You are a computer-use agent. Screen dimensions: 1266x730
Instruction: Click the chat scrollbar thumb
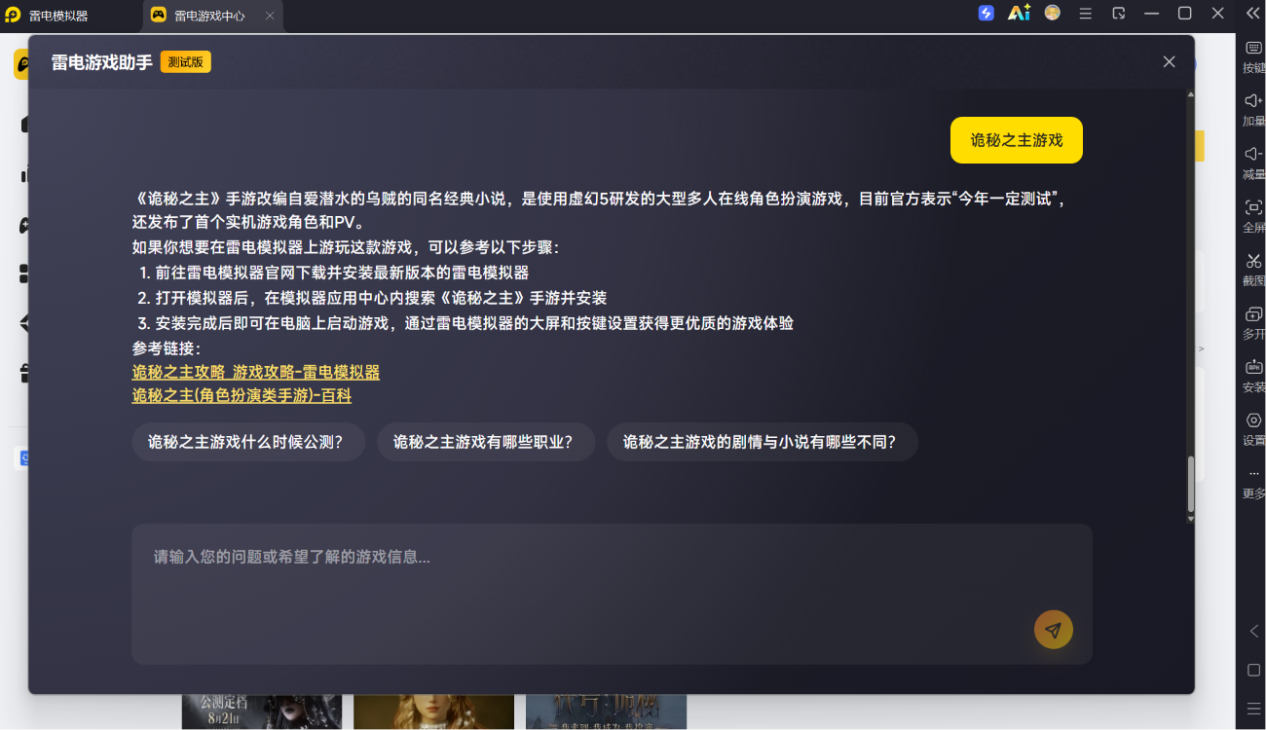coord(1190,484)
